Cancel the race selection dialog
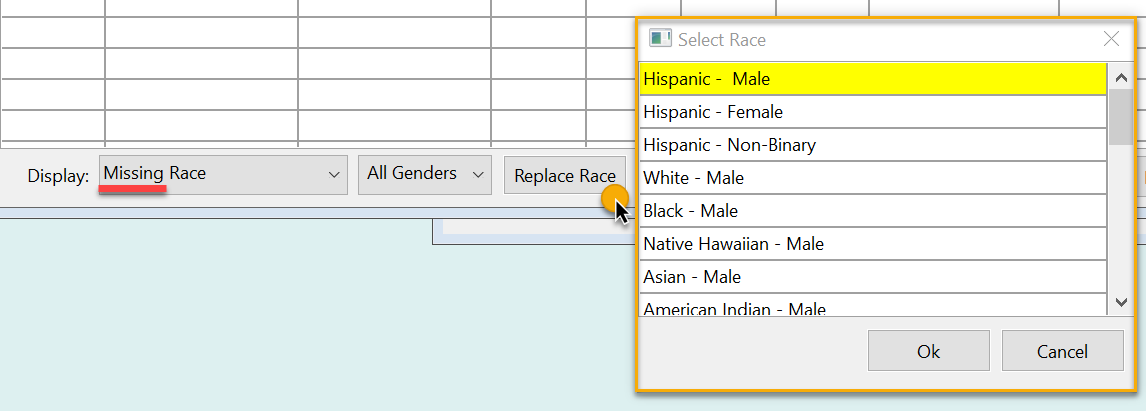The width and height of the screenshot is (1146, 411). point(1062,351)
